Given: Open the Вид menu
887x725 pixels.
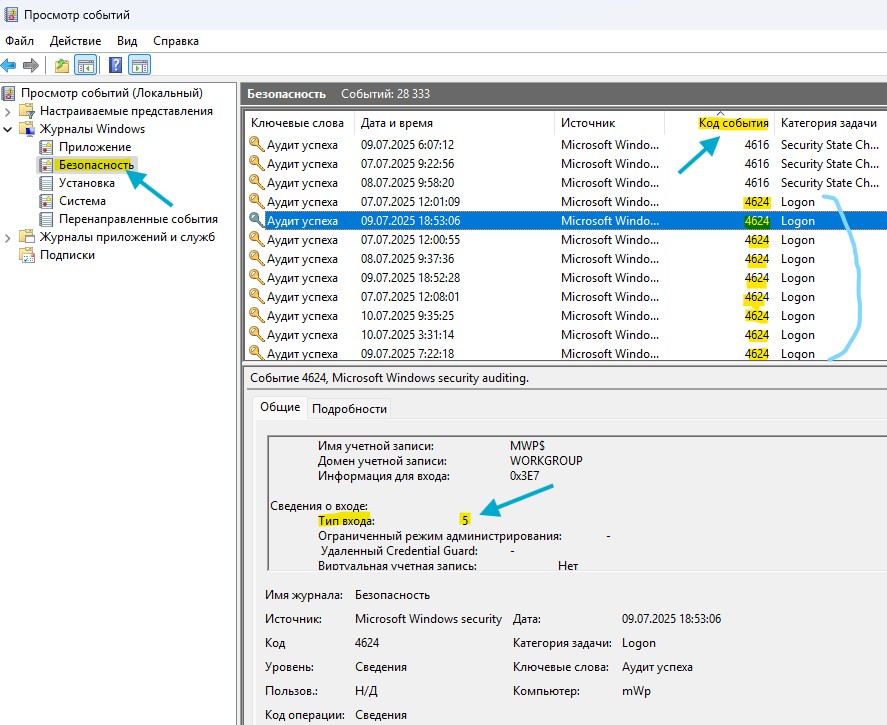Looking at the screenshot, I should point(127,41).
